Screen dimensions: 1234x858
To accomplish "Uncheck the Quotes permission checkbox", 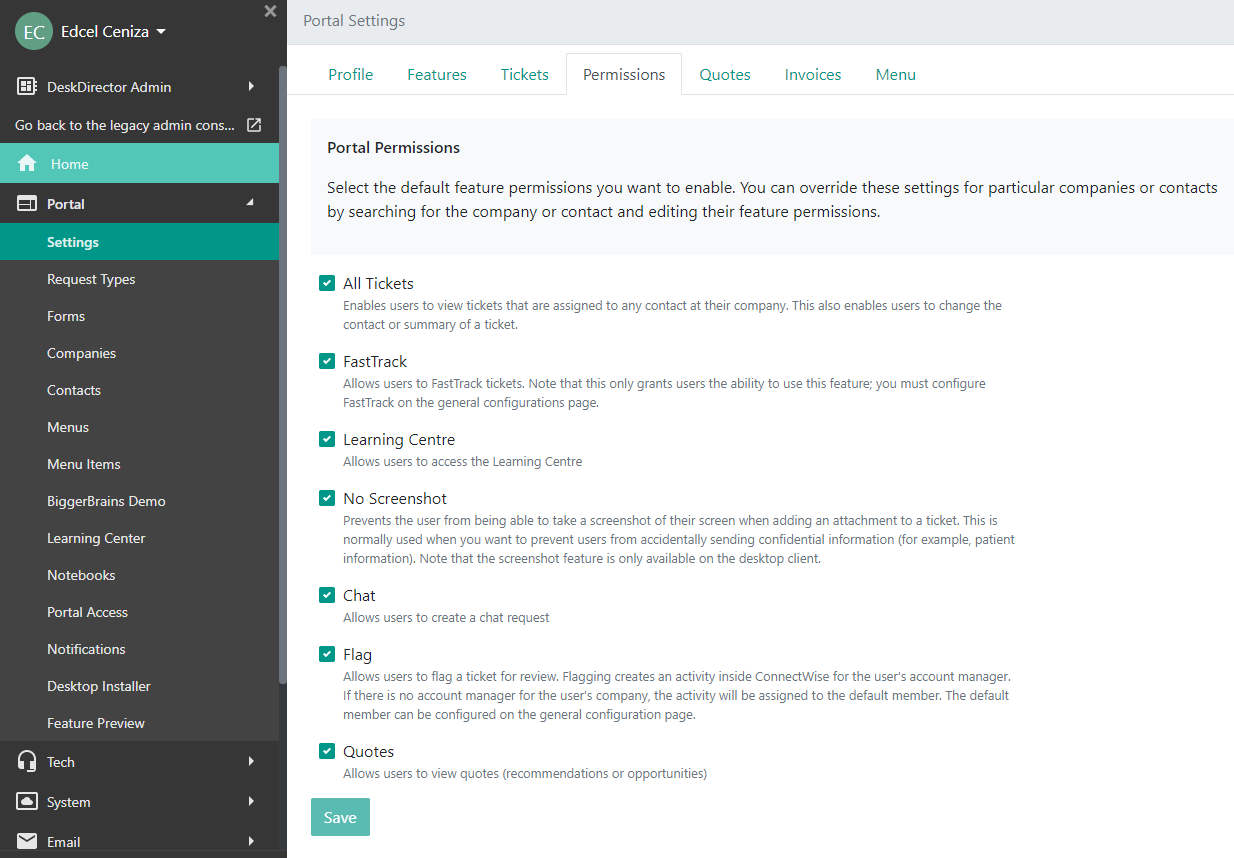I will coord(327,751).
